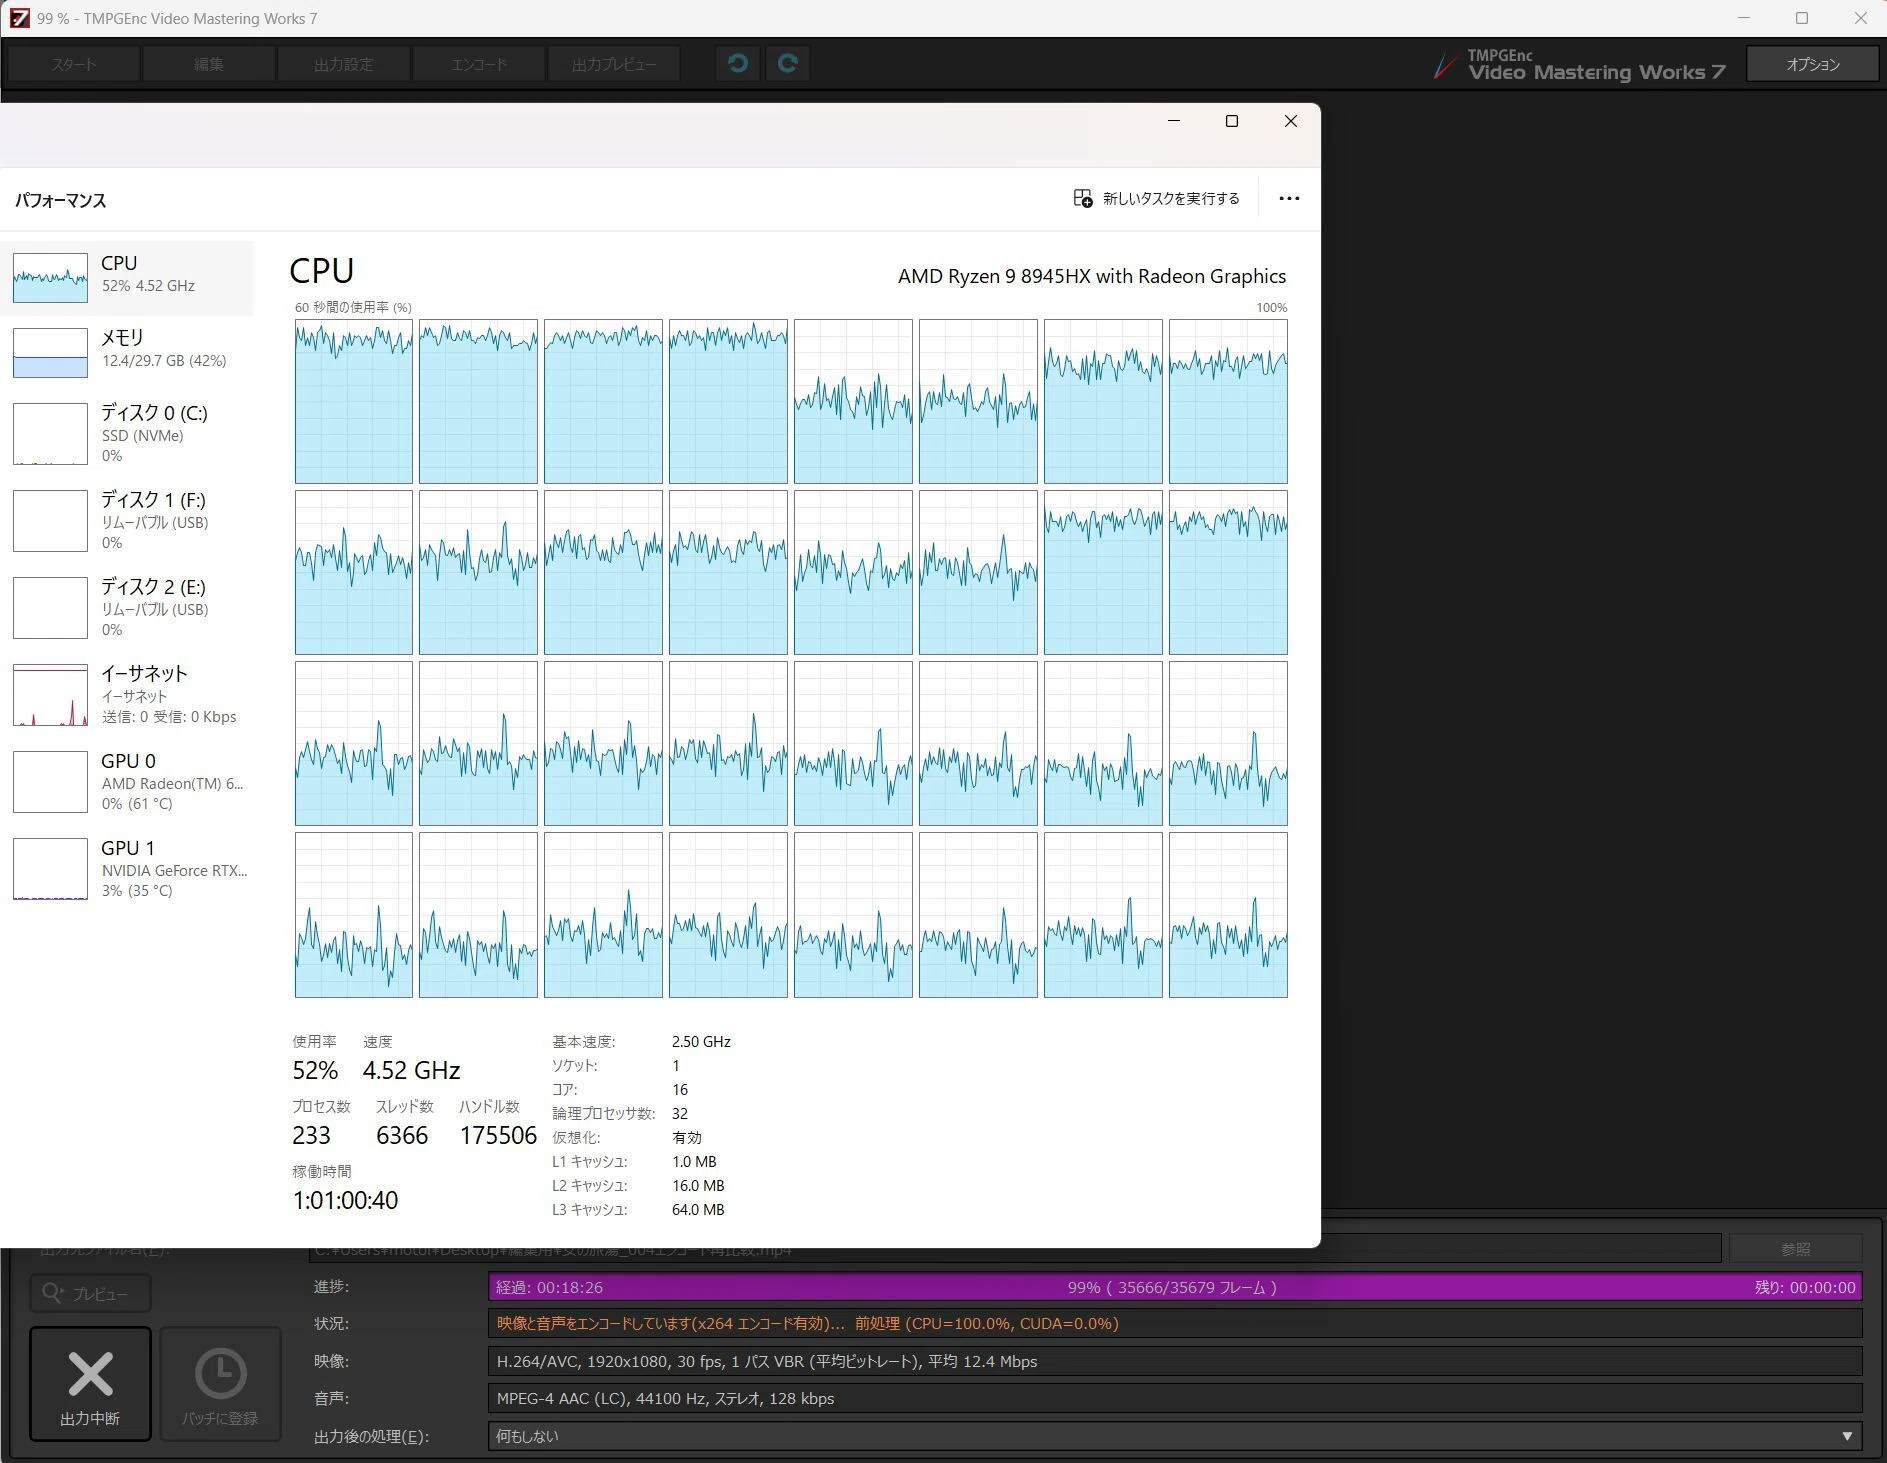Select CPU in the performance sidebar
The height and width of the screenshot is (1463, 1887).
[127, 277]
